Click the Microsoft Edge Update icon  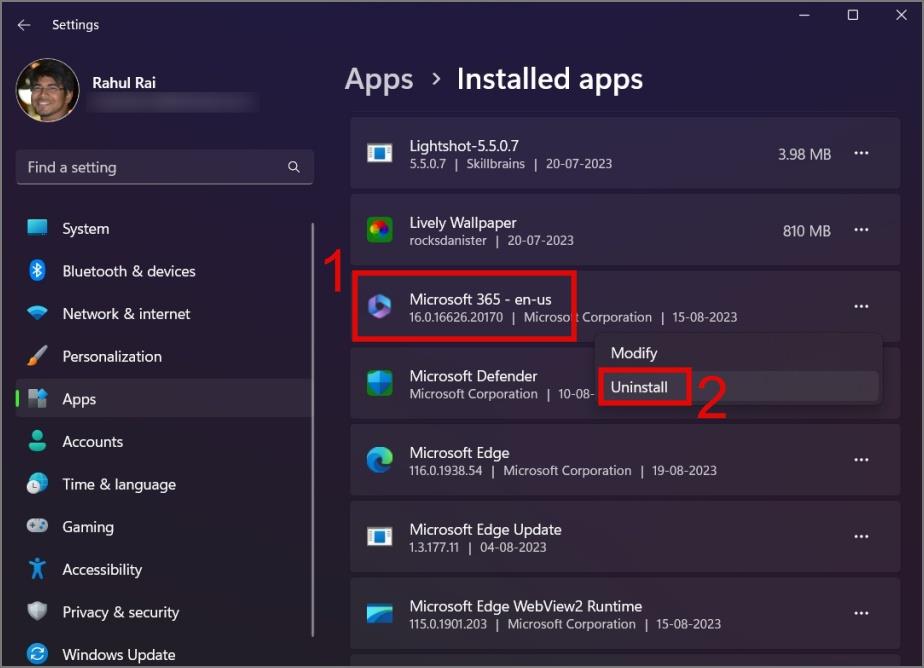coord(380,536)
